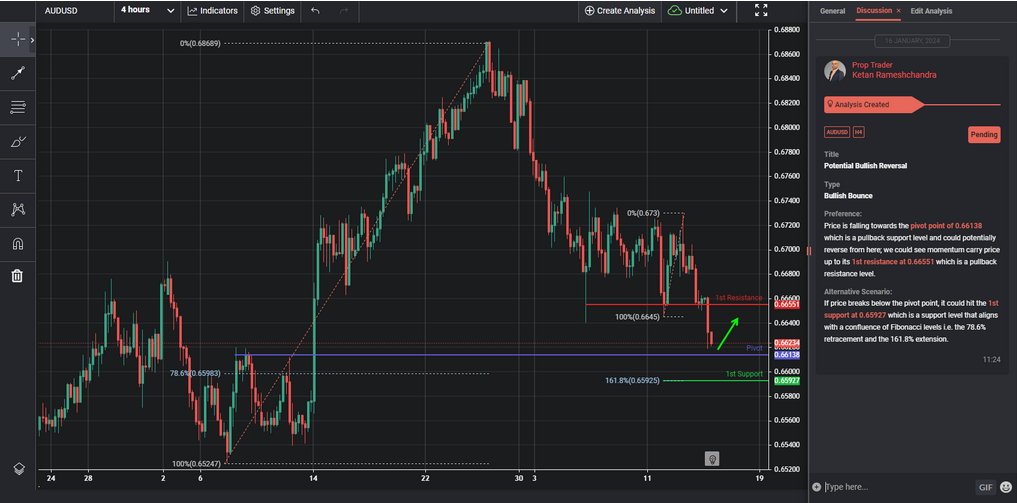Screen dimensions: 1017x503
Task: Click the 1st Resistance line label
Action: [739, 298]
